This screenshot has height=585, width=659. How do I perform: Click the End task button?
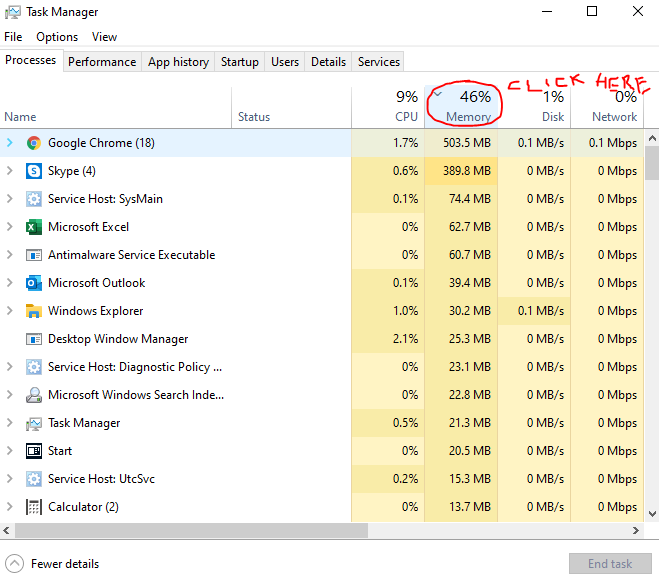click(610, 564)
